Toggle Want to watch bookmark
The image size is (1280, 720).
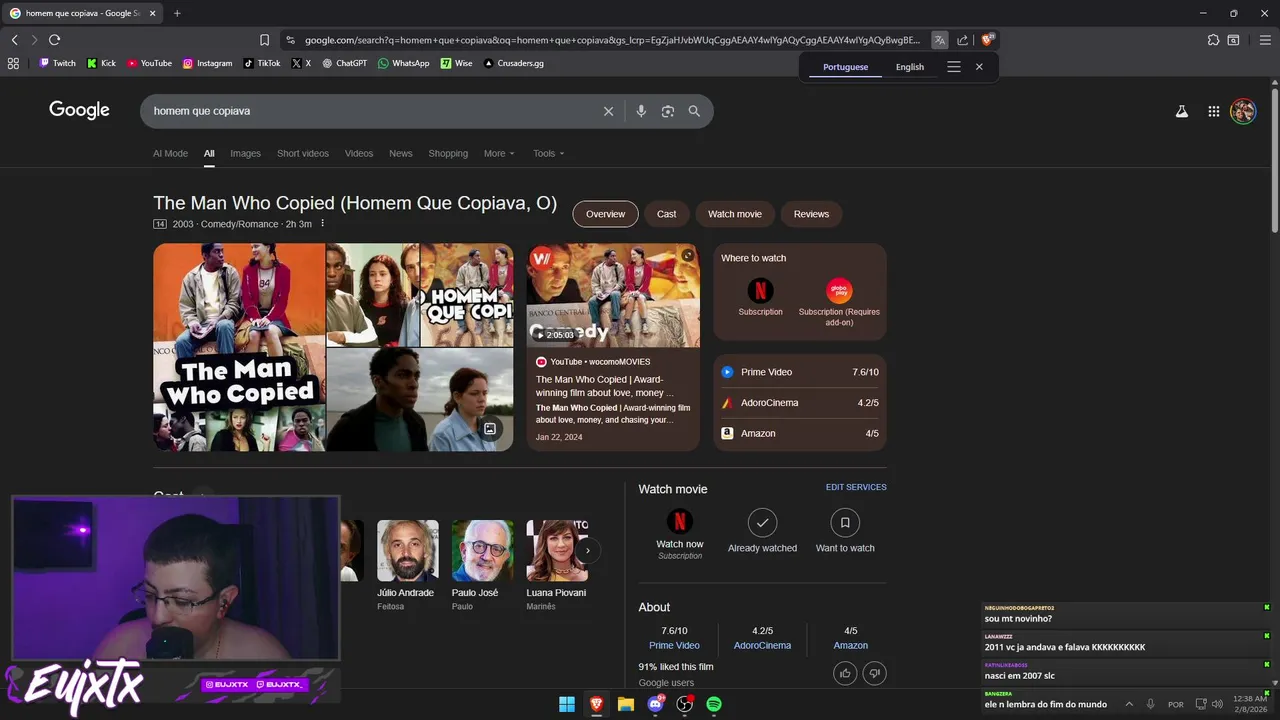click(x=845, y=530)
